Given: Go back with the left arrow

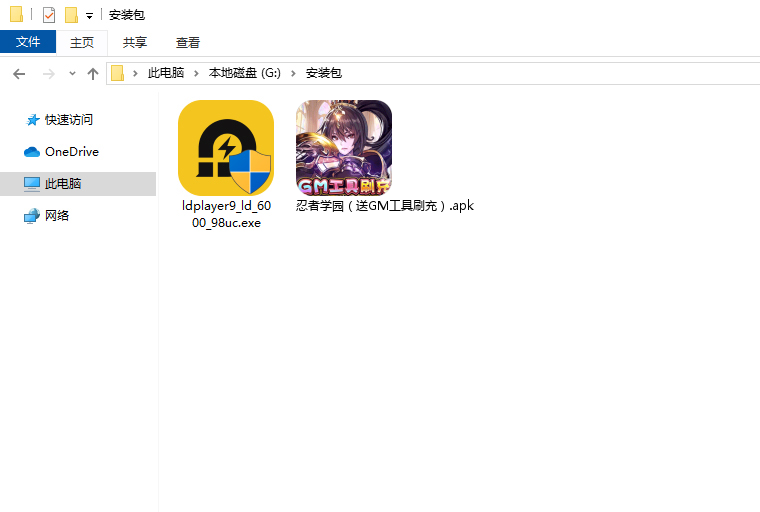Looking at the screenshot, I should [x=19, y=74].
